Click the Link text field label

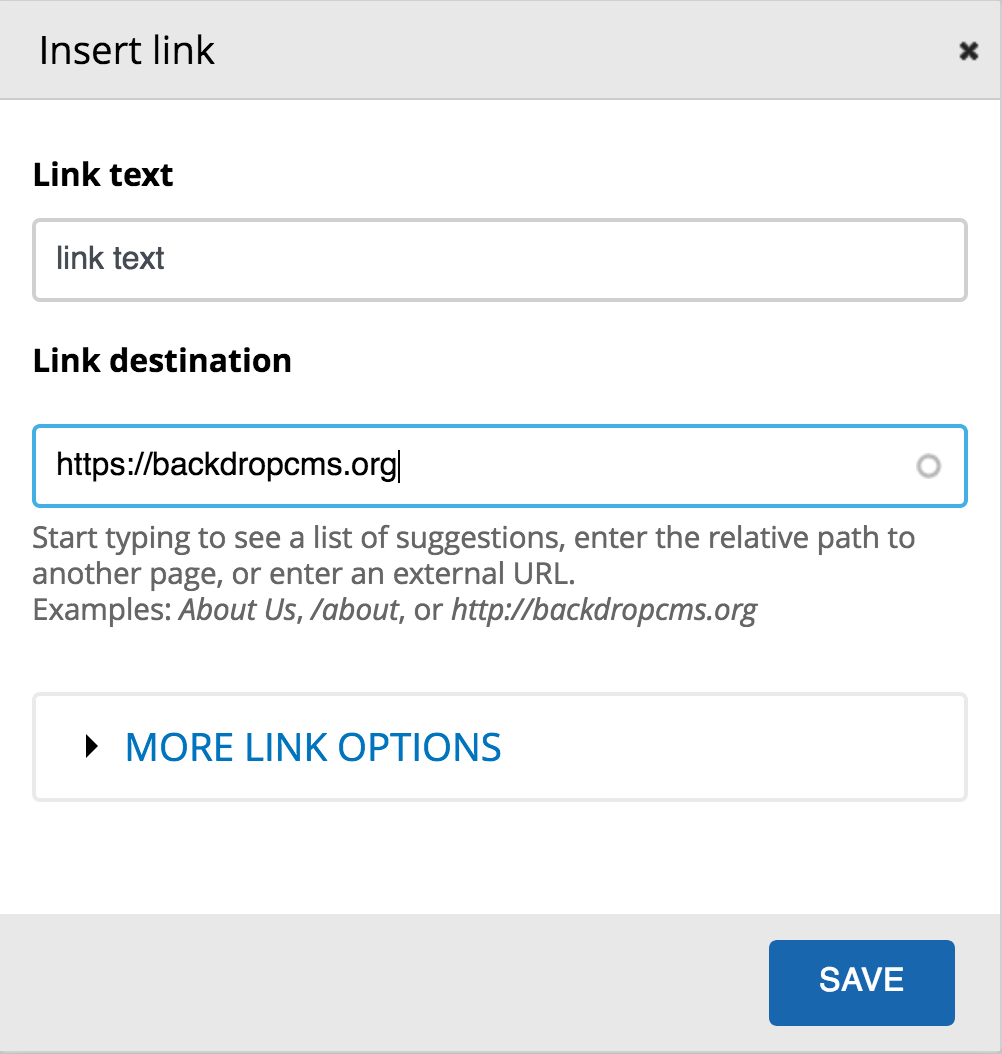103,174
